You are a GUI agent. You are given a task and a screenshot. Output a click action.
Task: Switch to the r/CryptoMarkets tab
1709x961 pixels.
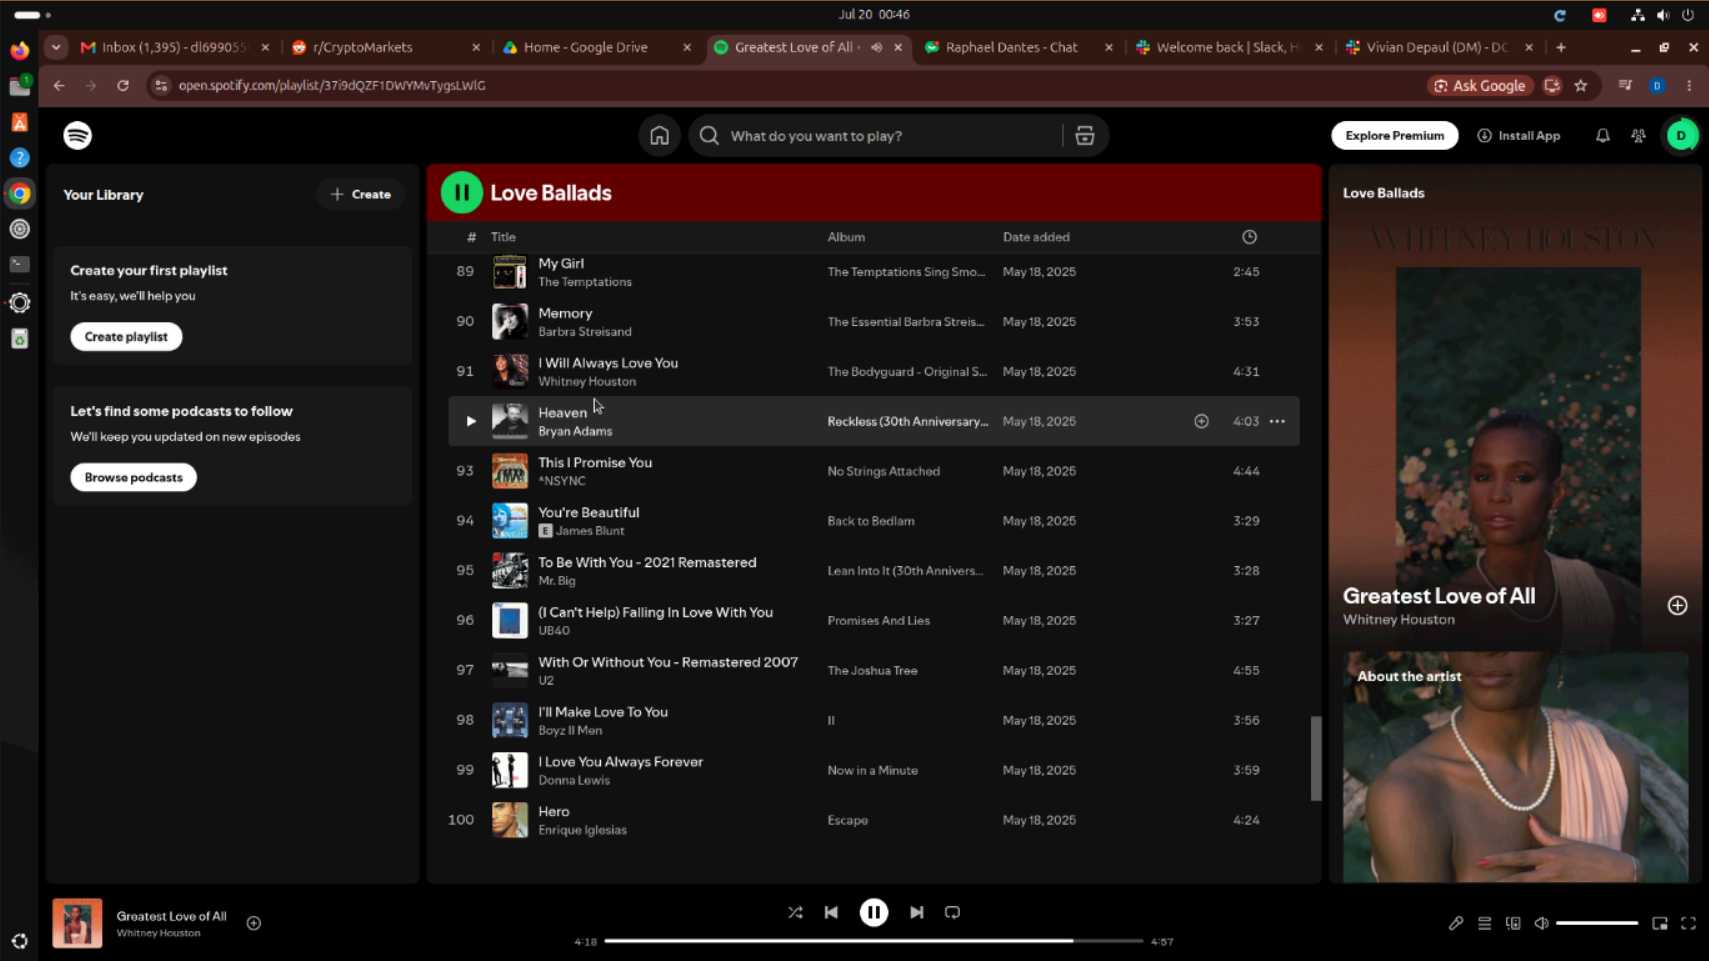point(386,47)
